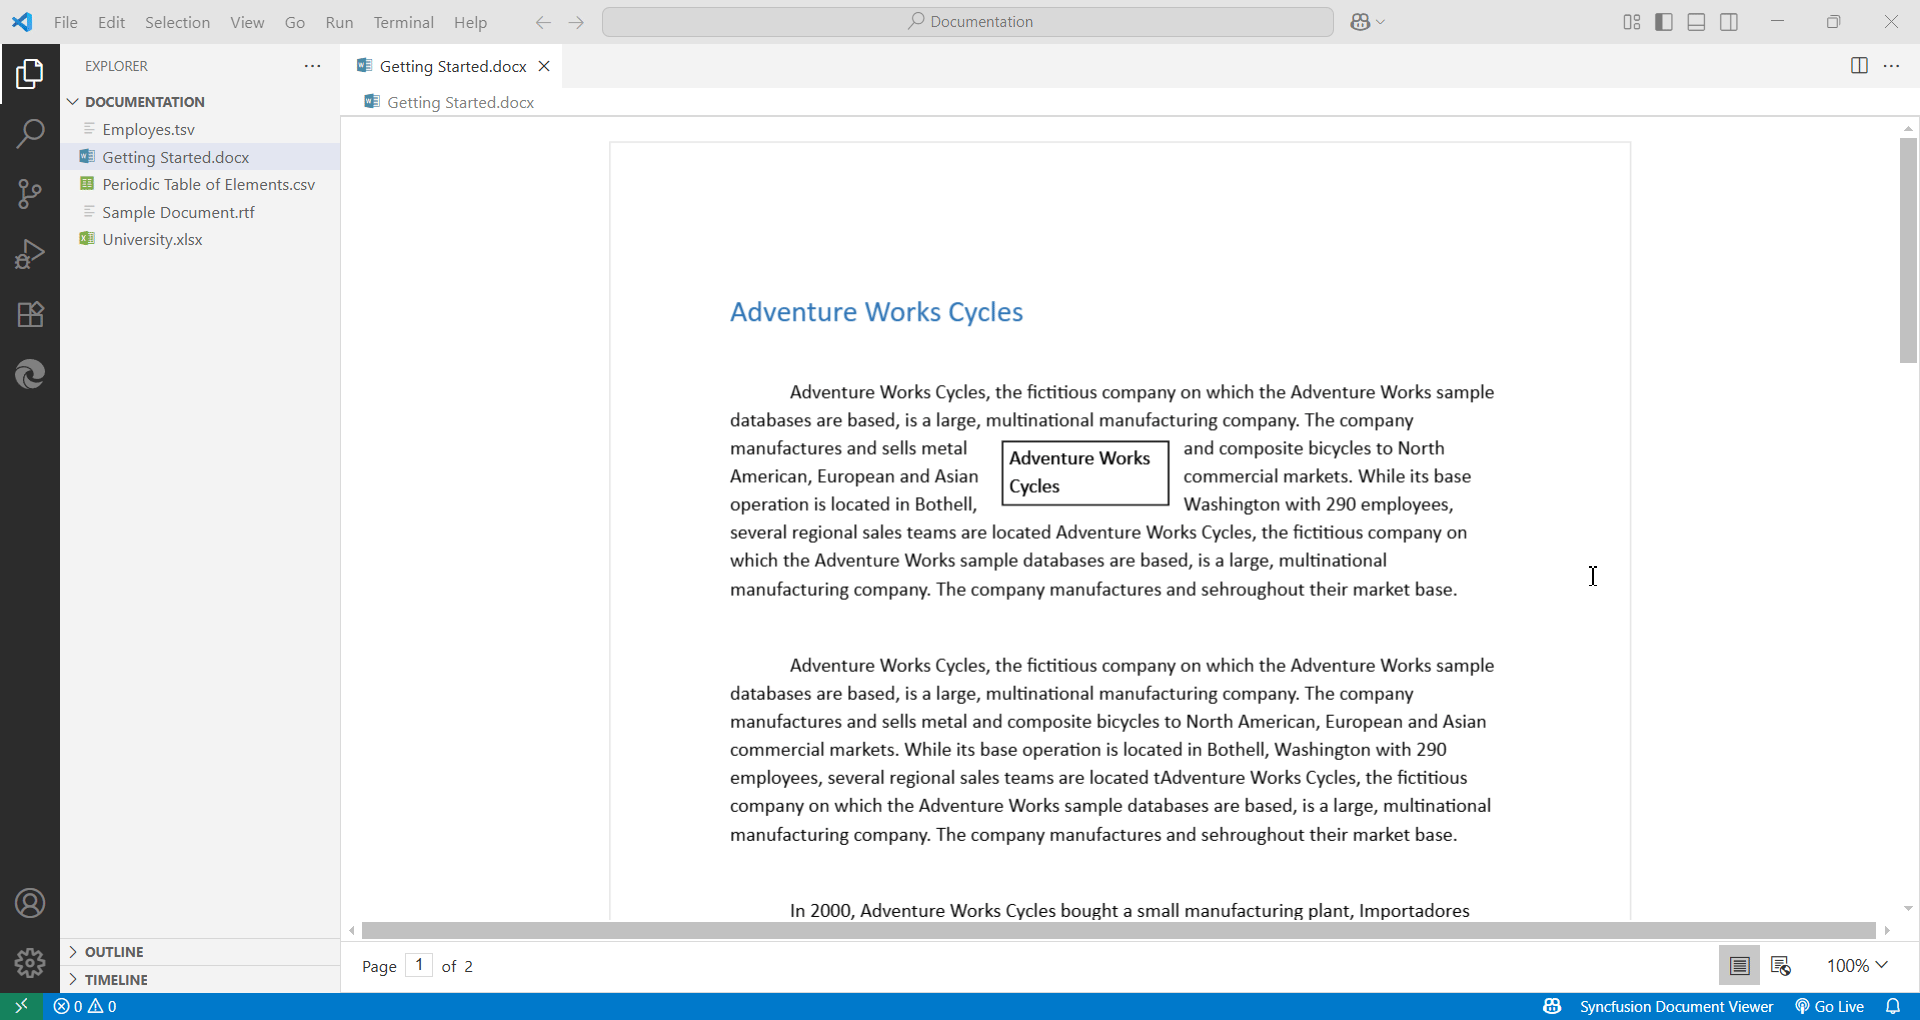The image size is (1920, 1020).
Task: Click the horizontal scrollbar of document
Action: pos(1118,930)
